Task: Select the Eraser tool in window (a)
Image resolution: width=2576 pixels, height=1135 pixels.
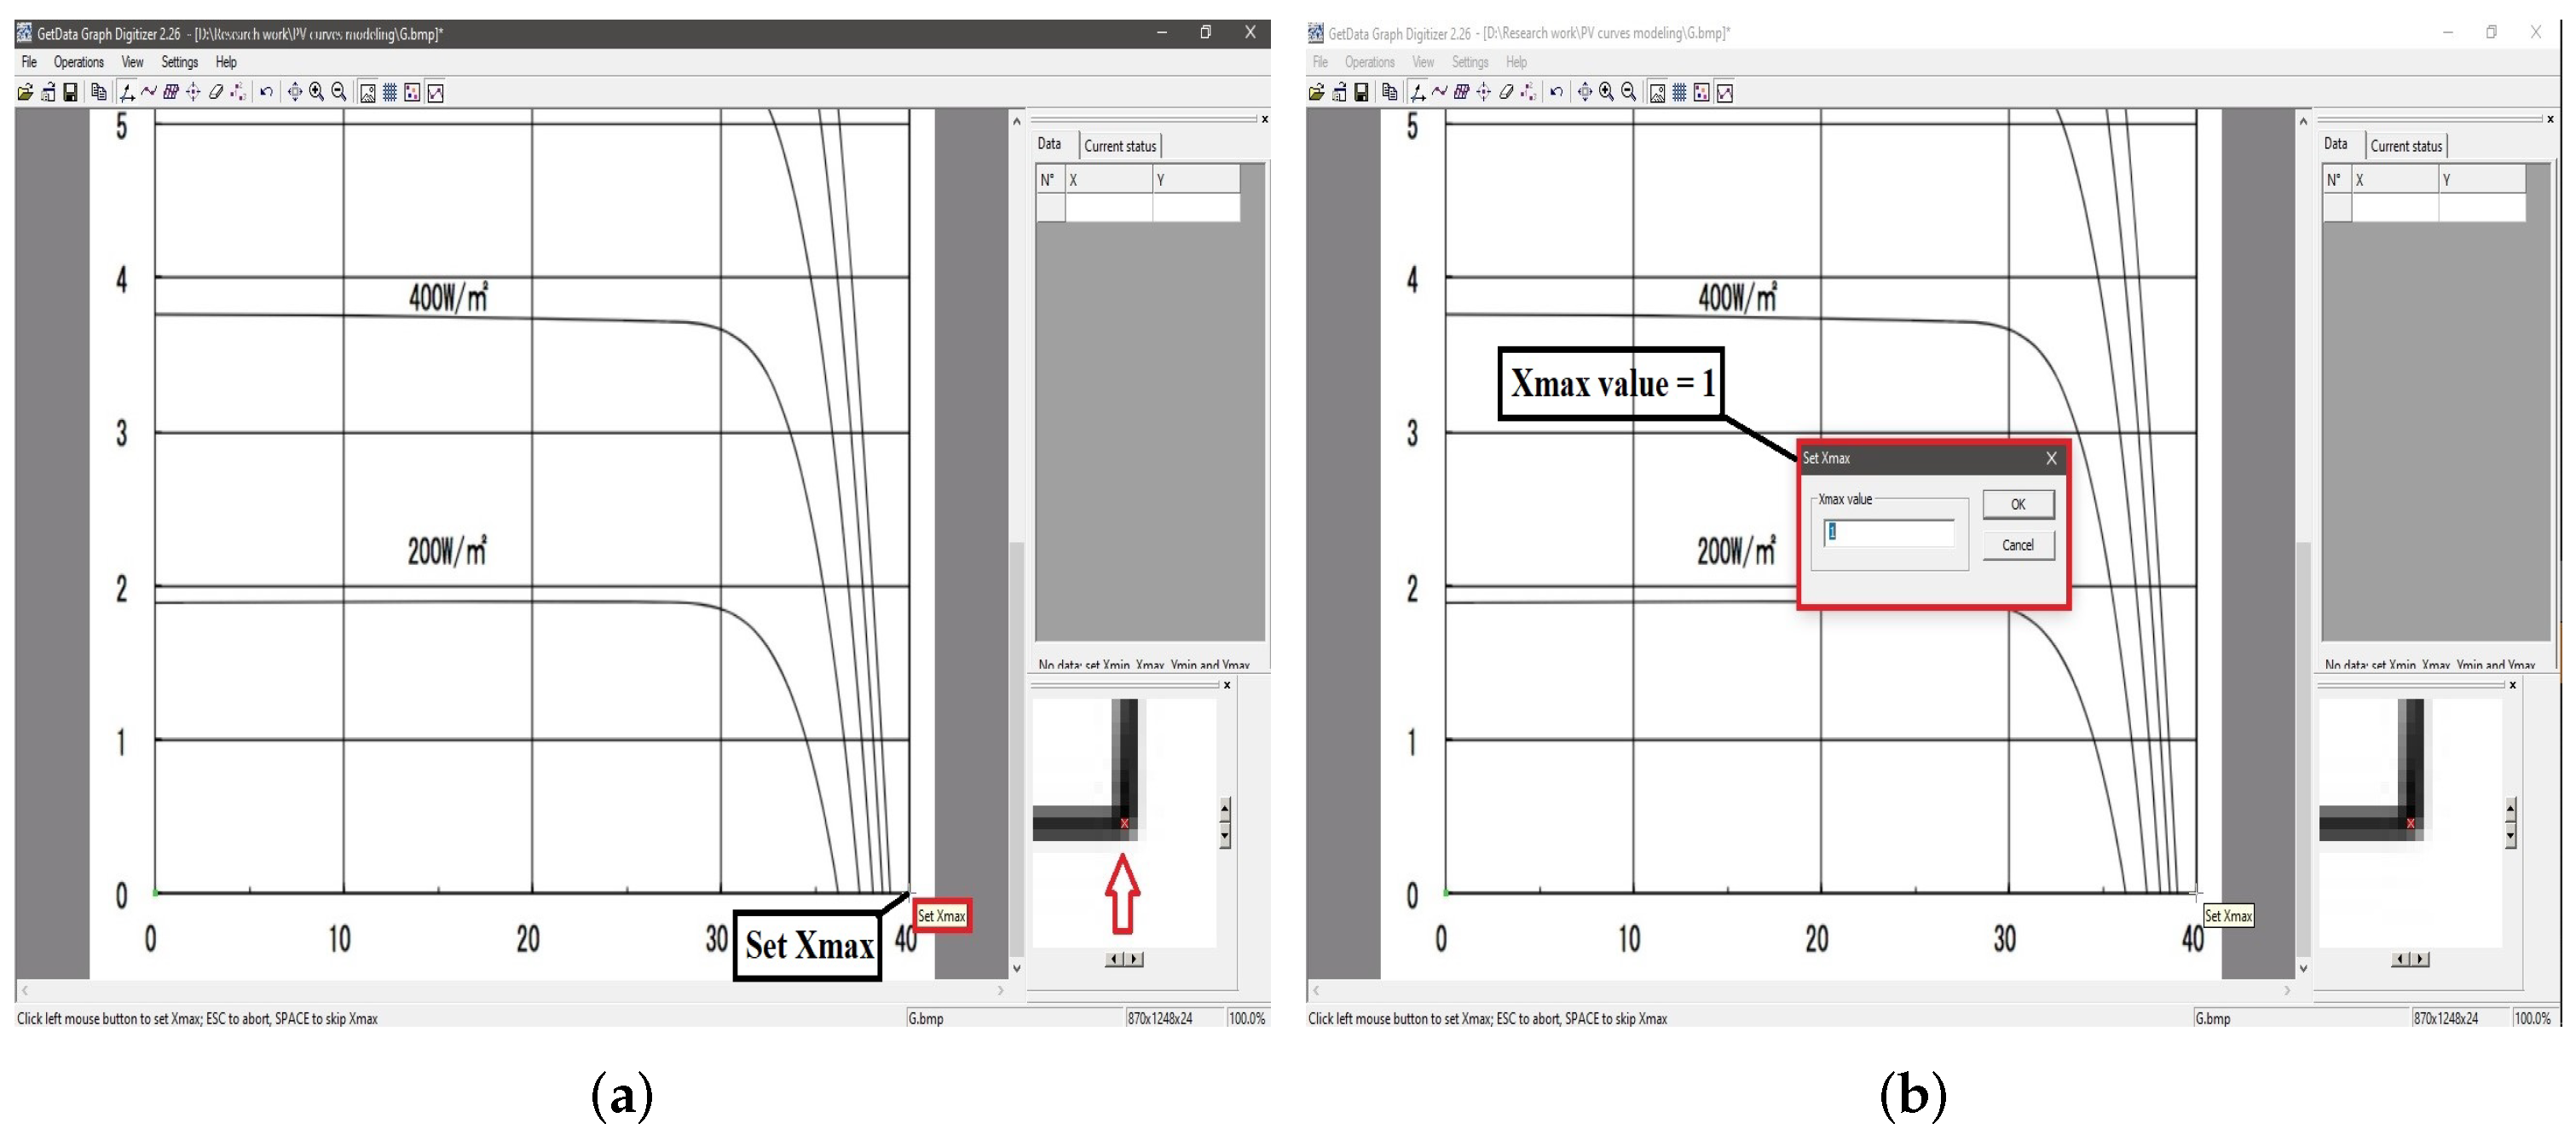Action: [215, 93]
